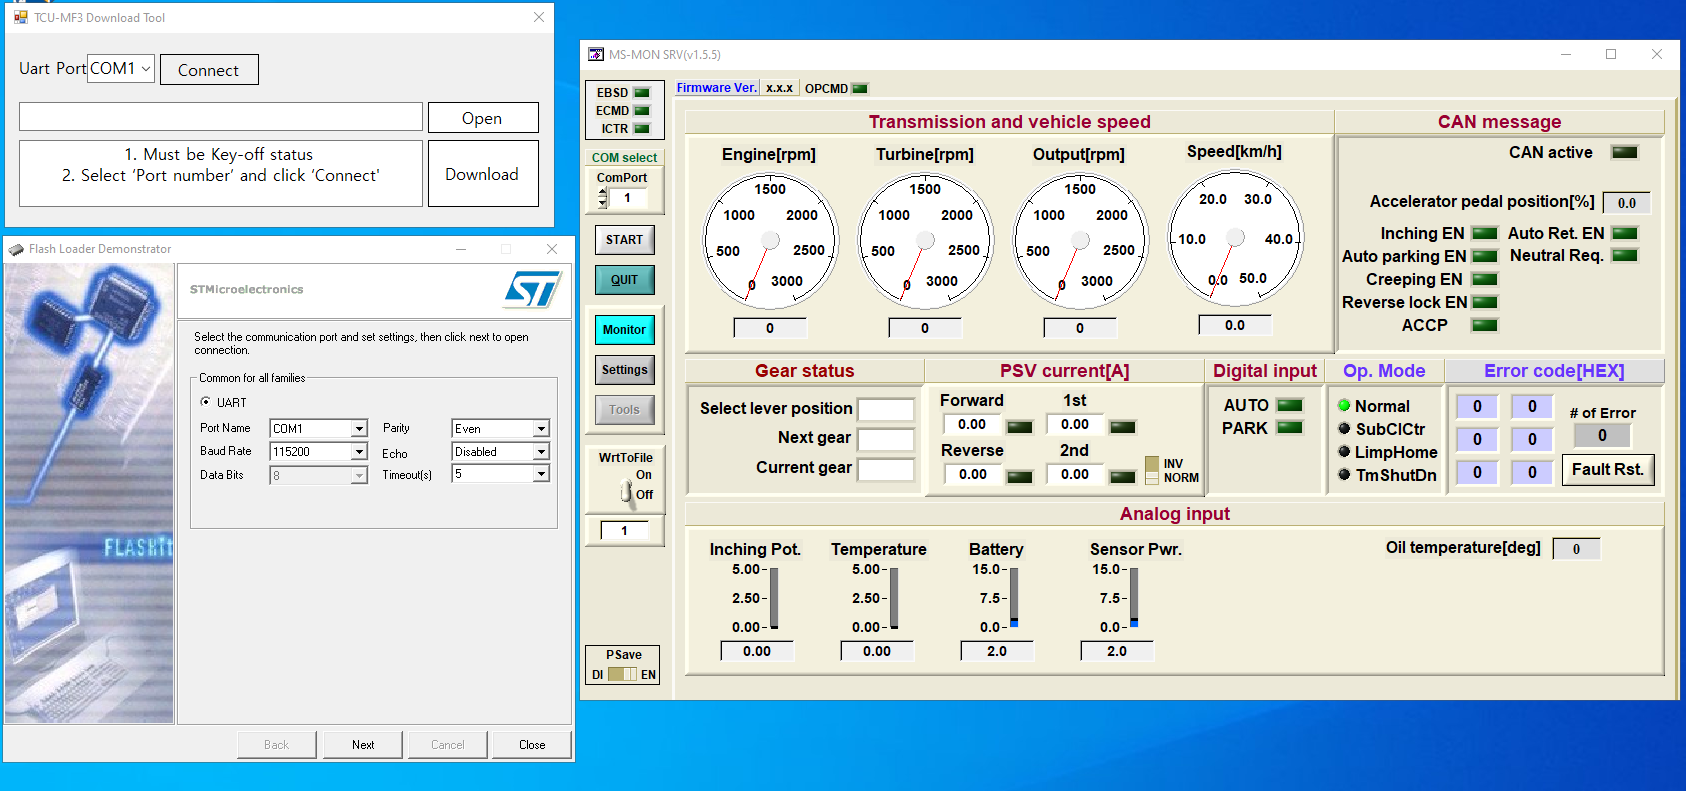Screen dimensions: 1686x791
Task: Toggle the WrtToFile On/Off switch
Action: (x=626, y=490)
